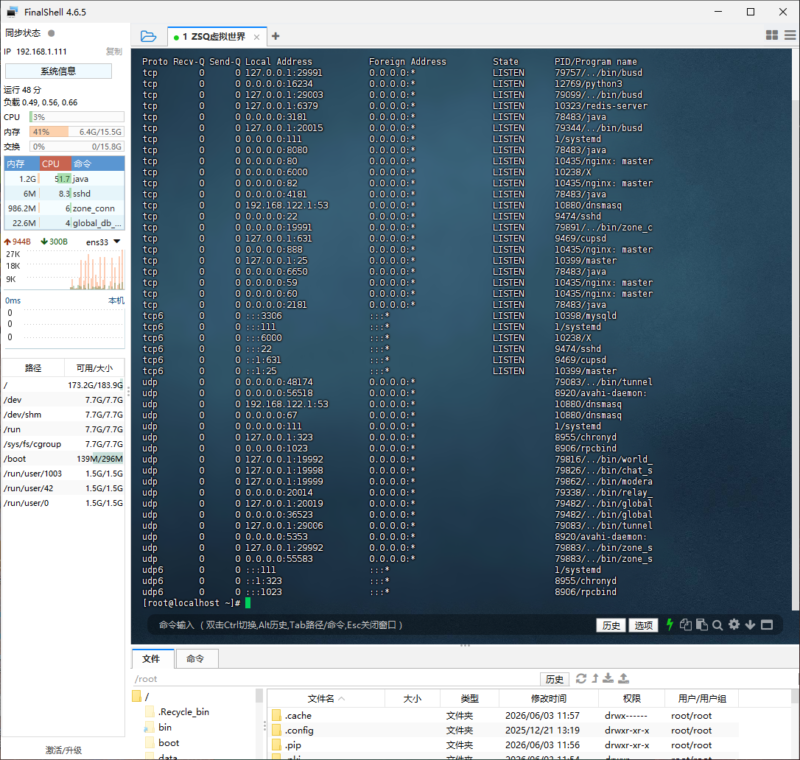This screenshot has height=760, width=800.
Task: Click the upload file icon
Action: [623, 678]
